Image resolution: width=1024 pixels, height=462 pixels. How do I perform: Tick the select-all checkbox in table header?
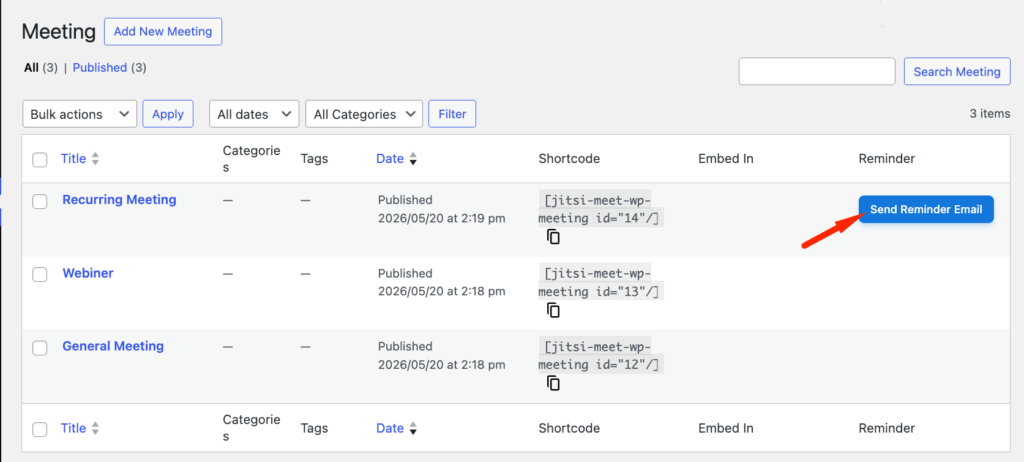coord(40,159)
